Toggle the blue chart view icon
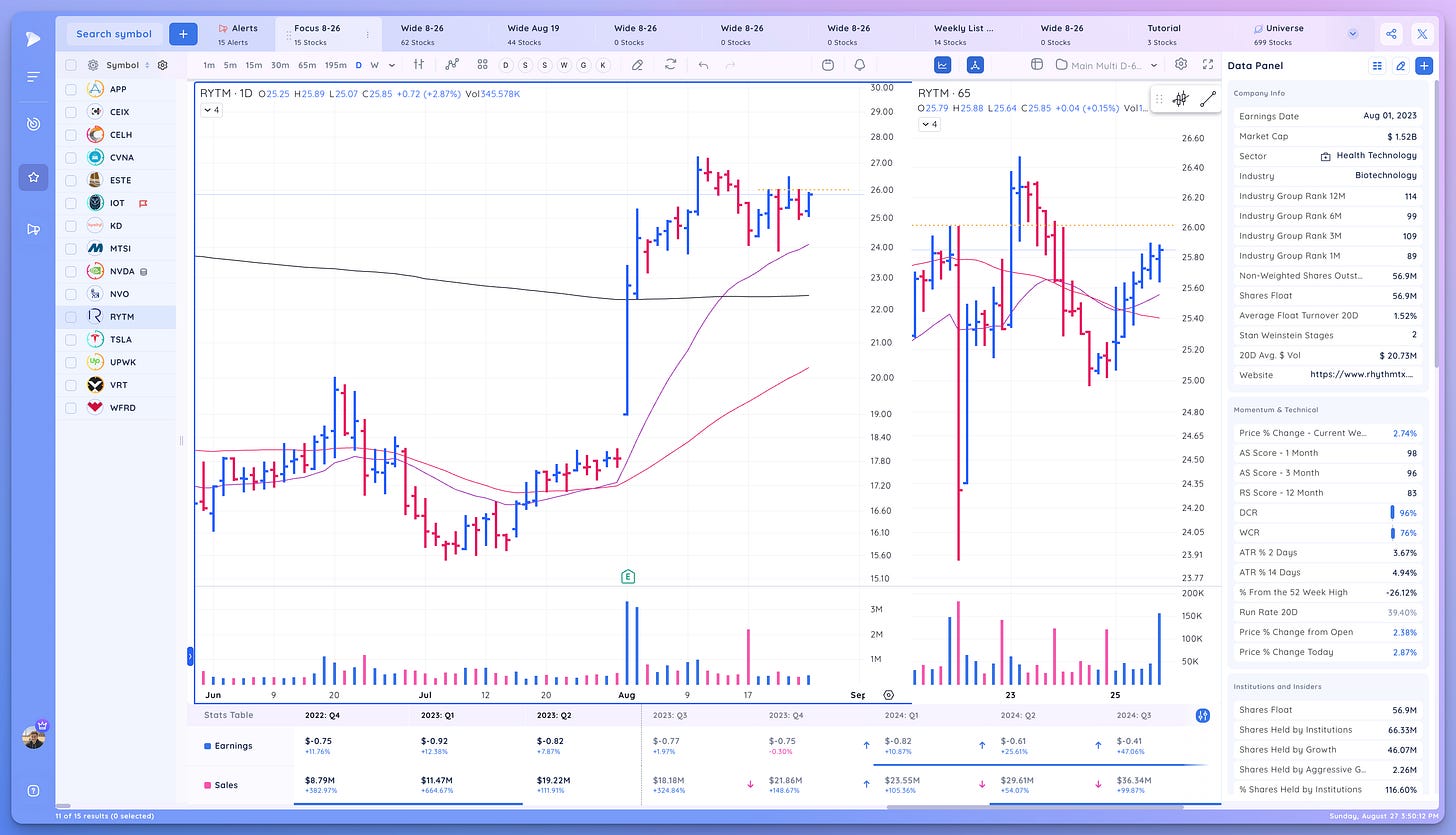The width and height of the screenshot is (1456, 835). click(942, 64)
